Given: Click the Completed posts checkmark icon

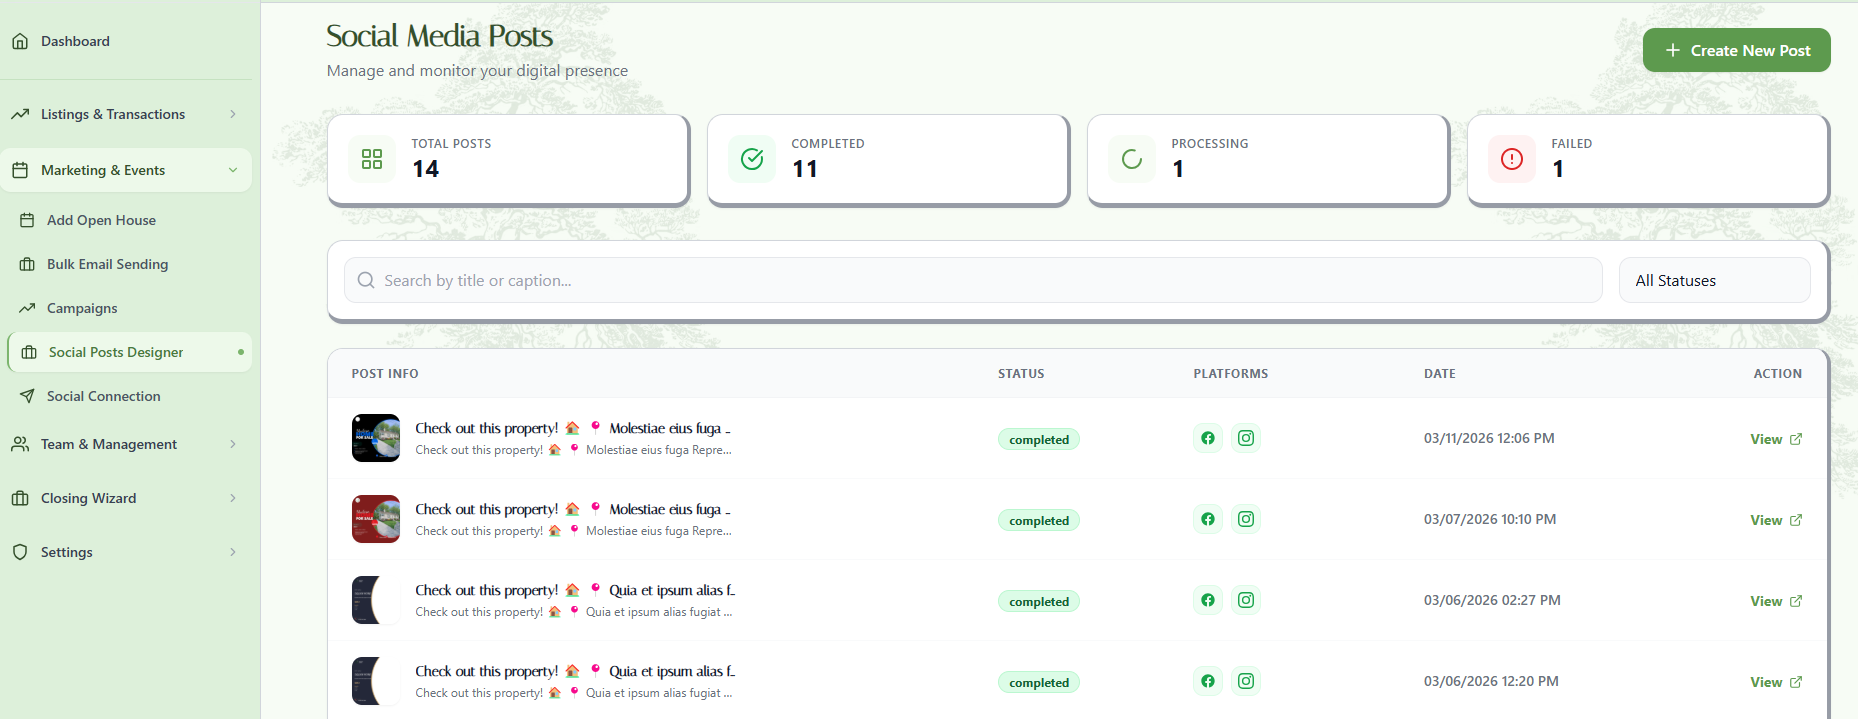Looking at the screenshot, I should point(752,159).
